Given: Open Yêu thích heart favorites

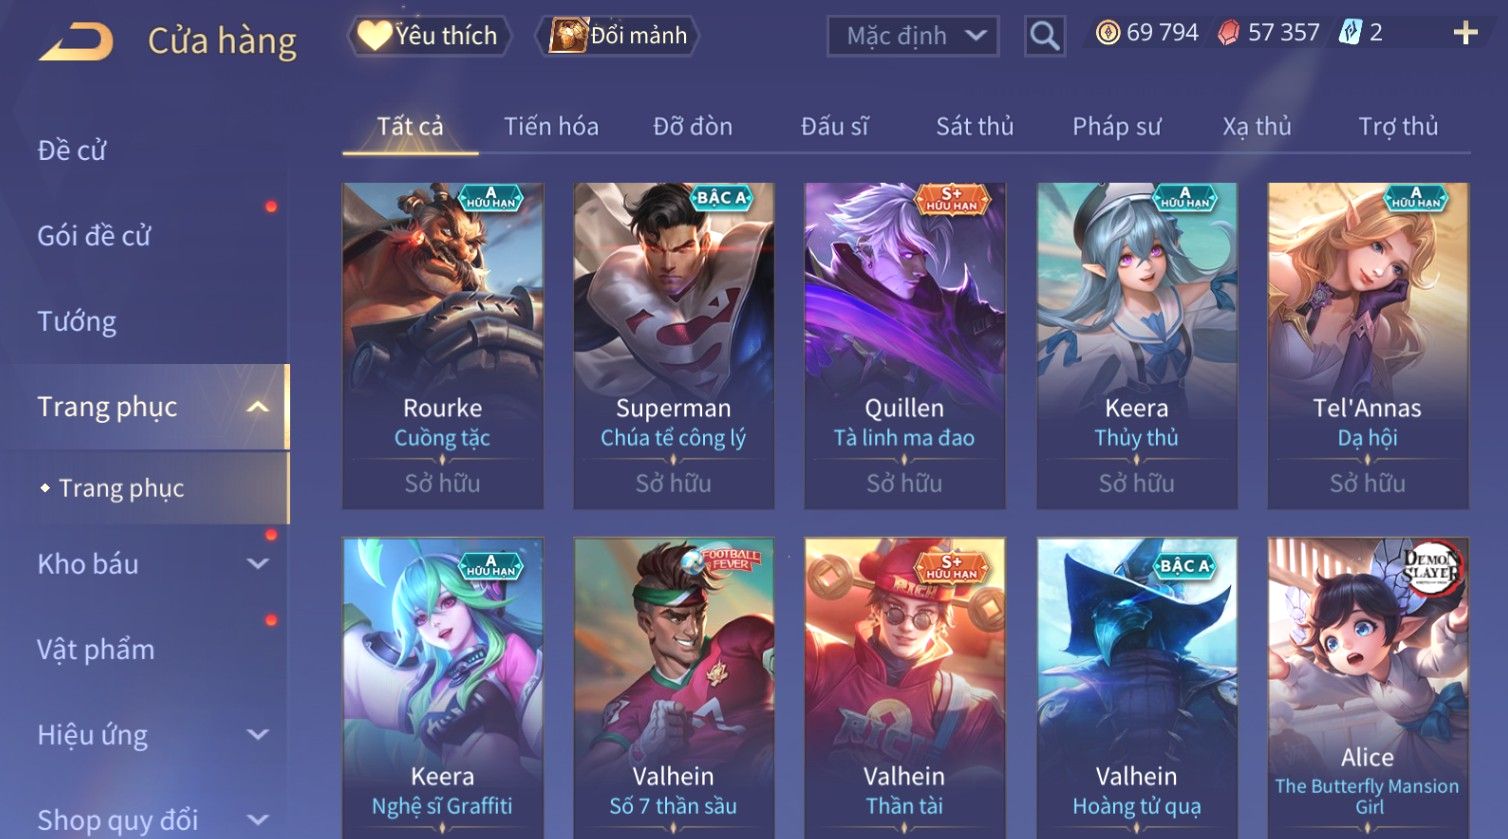Looking at the screenshot, I should tap(429, 36).
